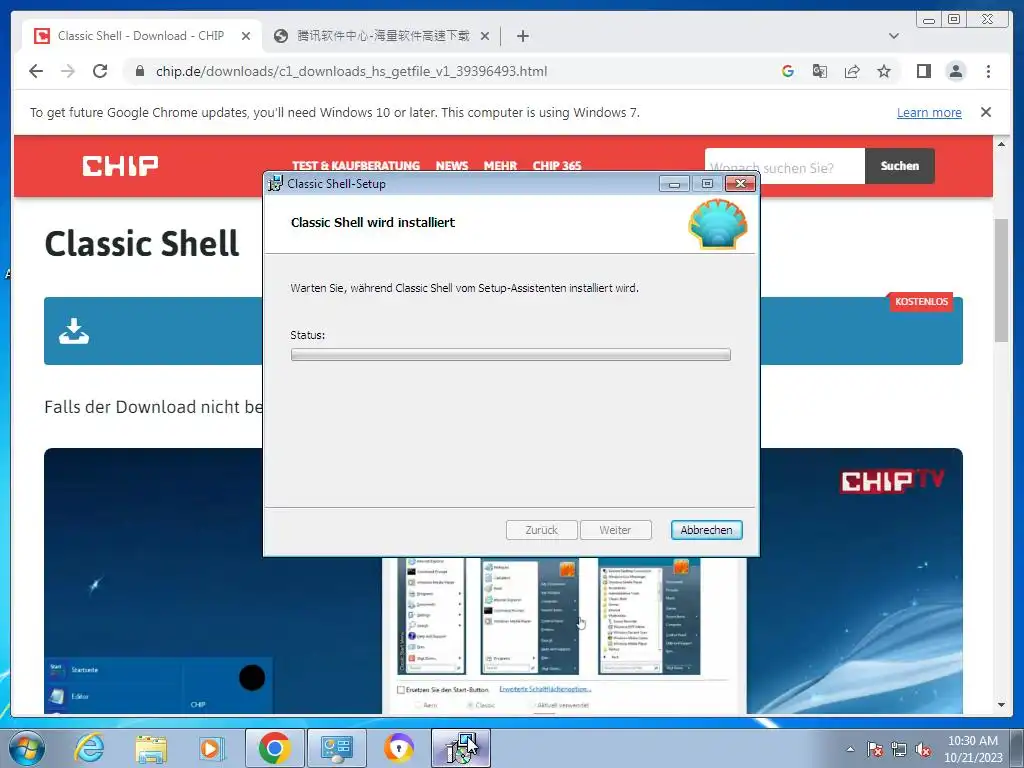This screenshot has width=1024, height=768.
Task: Open the News menu item
Action: [x=452, y=166]
